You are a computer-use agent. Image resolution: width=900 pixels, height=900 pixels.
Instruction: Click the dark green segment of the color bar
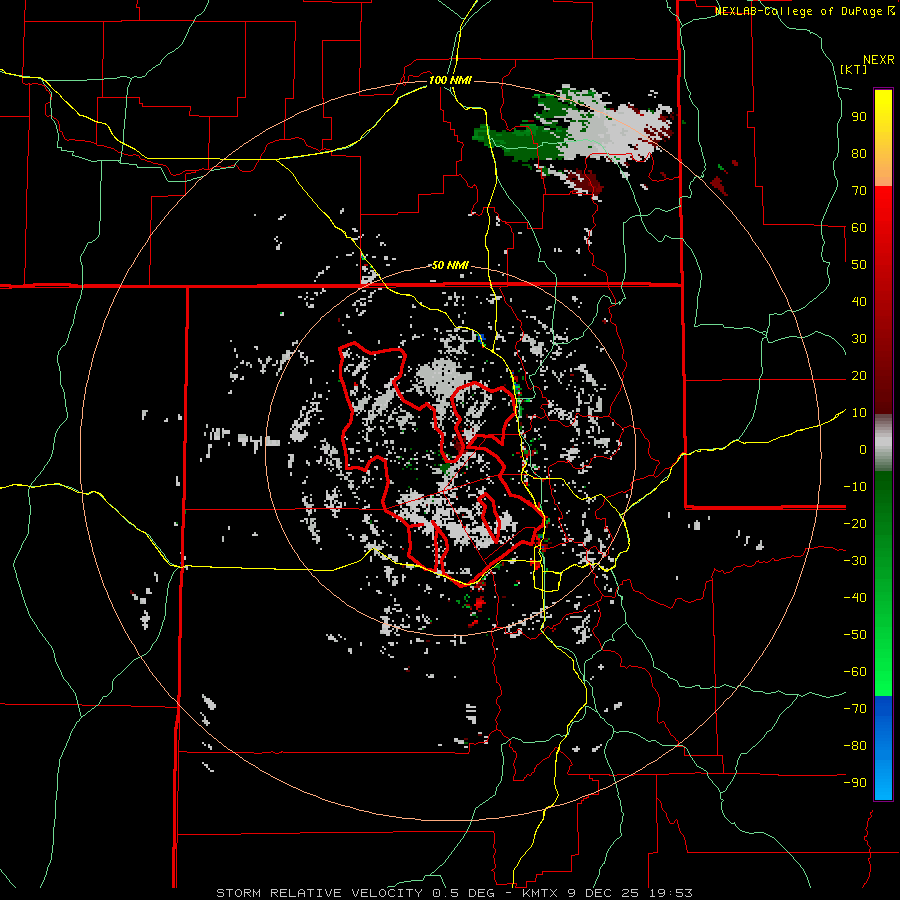[x=883, y=499]
